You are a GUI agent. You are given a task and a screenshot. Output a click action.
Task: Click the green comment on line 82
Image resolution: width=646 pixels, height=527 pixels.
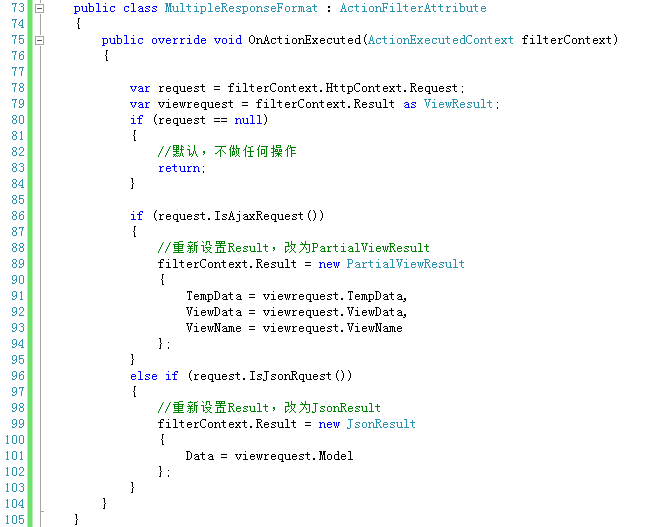(x=227, y=152)
